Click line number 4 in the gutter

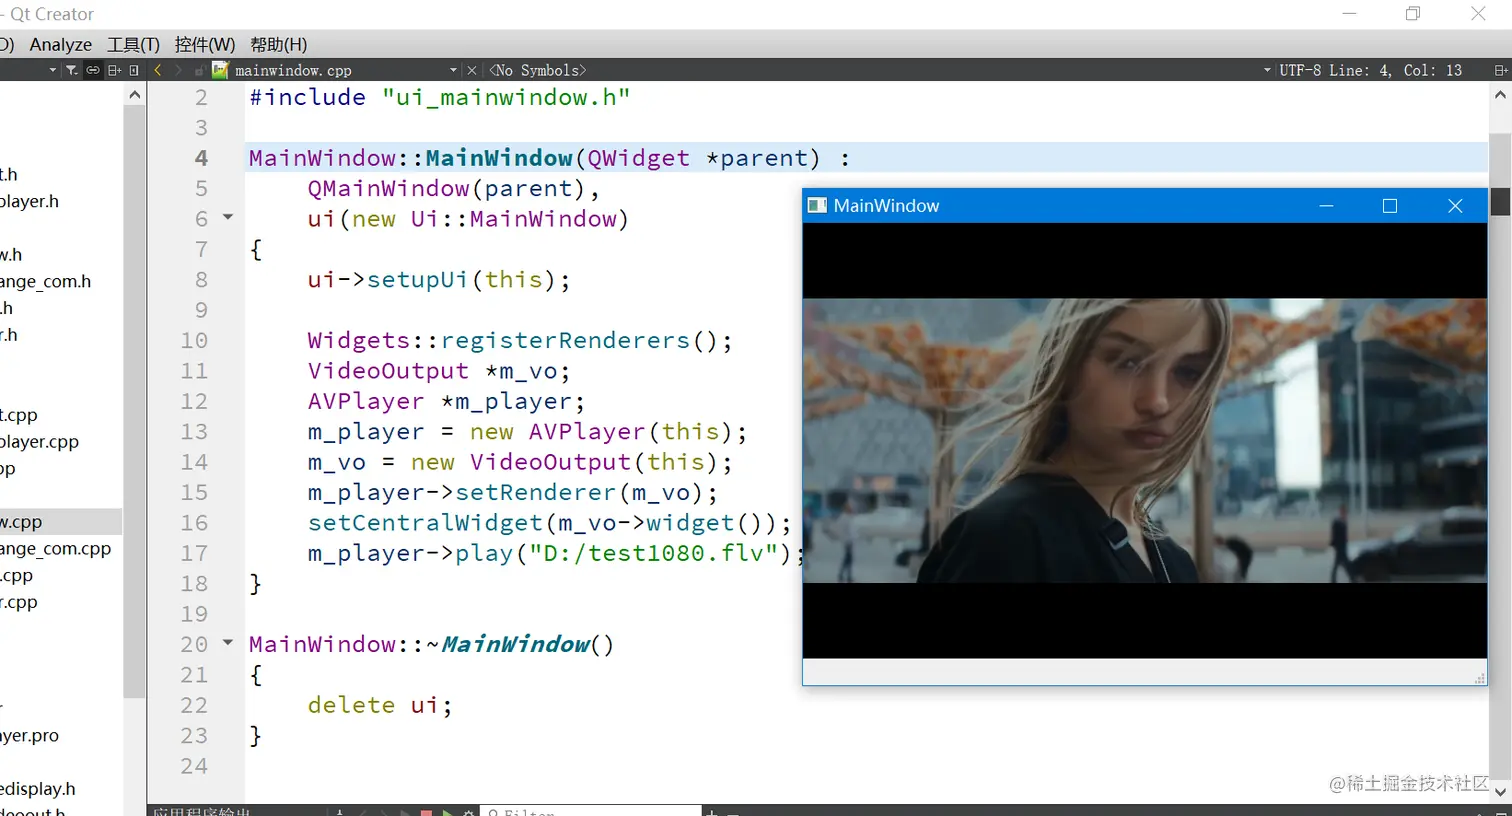coord(201,158)
